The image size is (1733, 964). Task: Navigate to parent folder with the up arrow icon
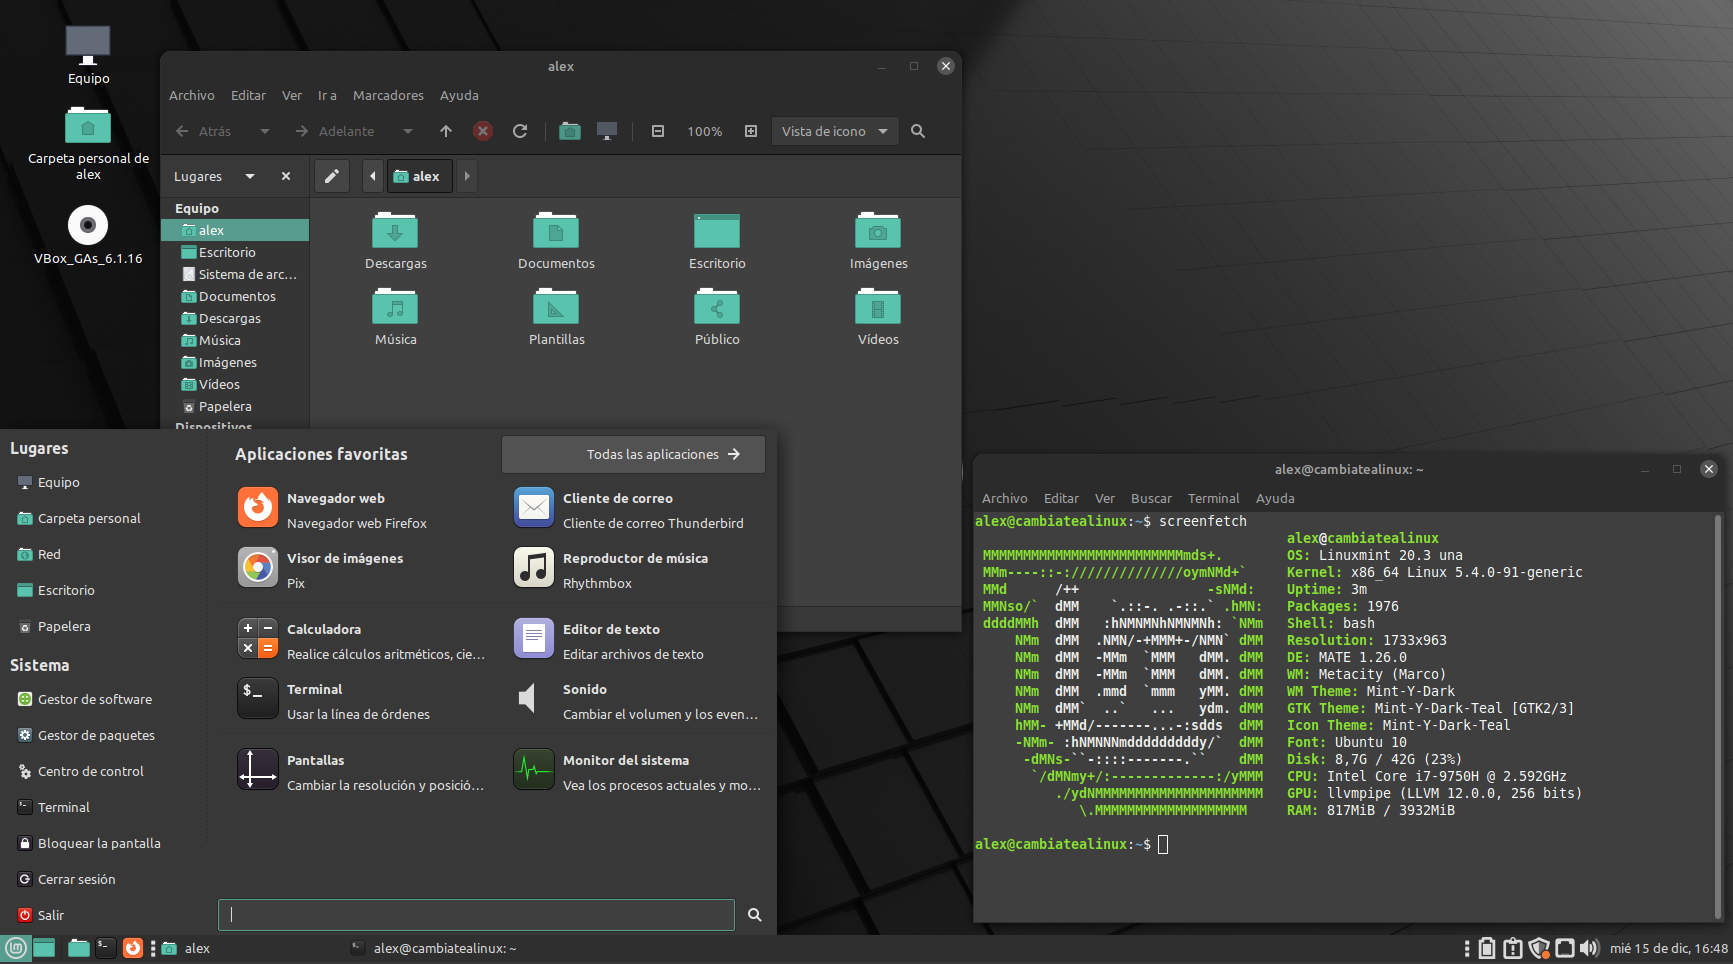pos(445,131)
